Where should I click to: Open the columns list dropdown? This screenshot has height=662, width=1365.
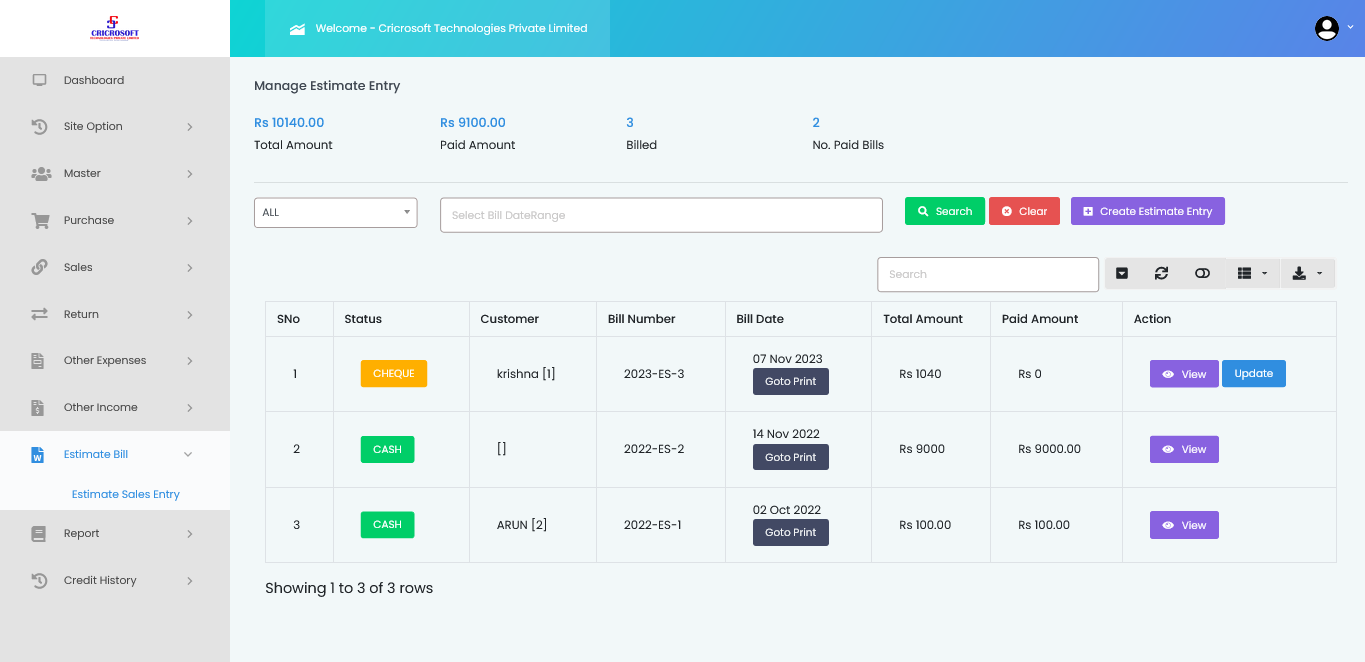pos(1252,273)
